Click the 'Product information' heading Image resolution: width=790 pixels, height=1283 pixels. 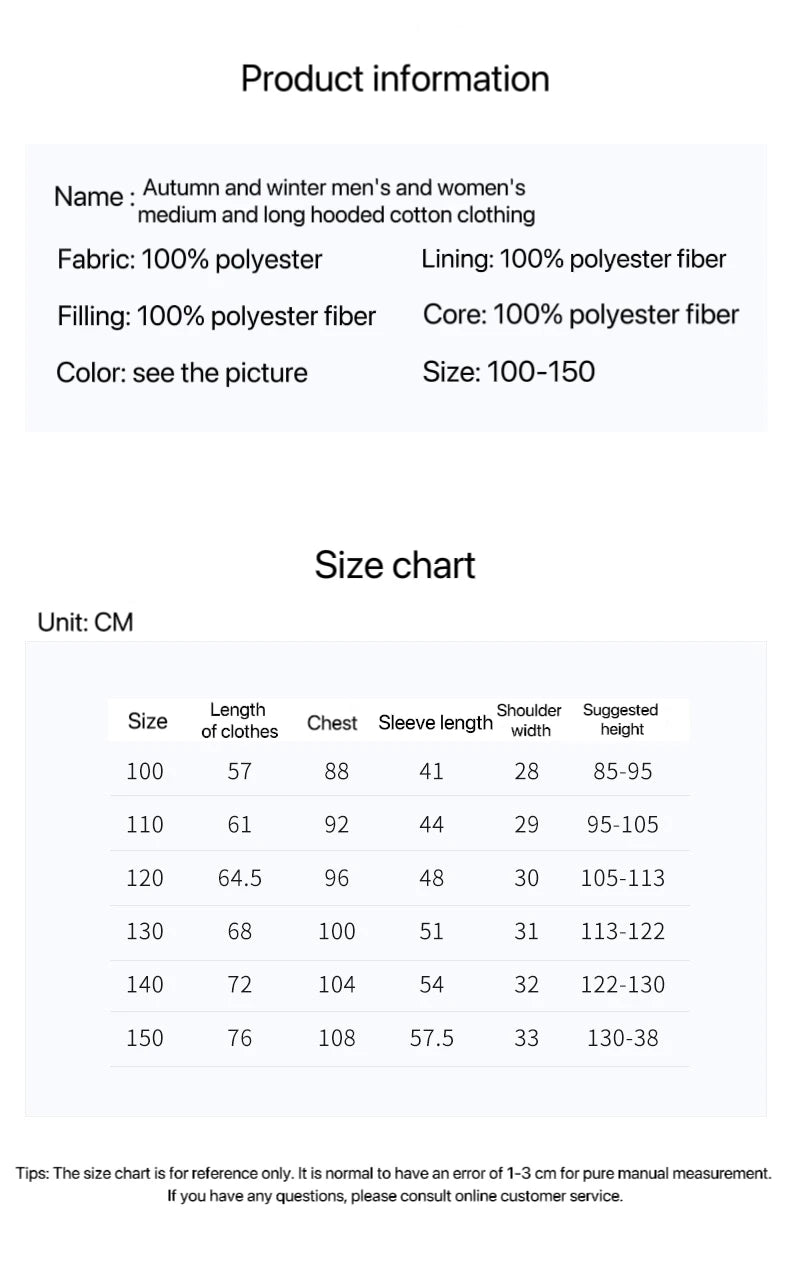coord(395,79)
